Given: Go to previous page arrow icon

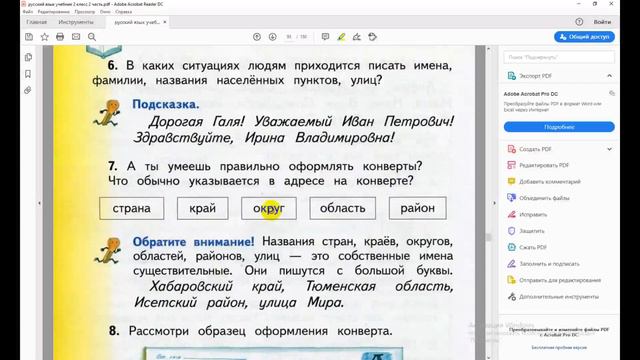Looking at the screenshot, I should (x=257, y=37).
